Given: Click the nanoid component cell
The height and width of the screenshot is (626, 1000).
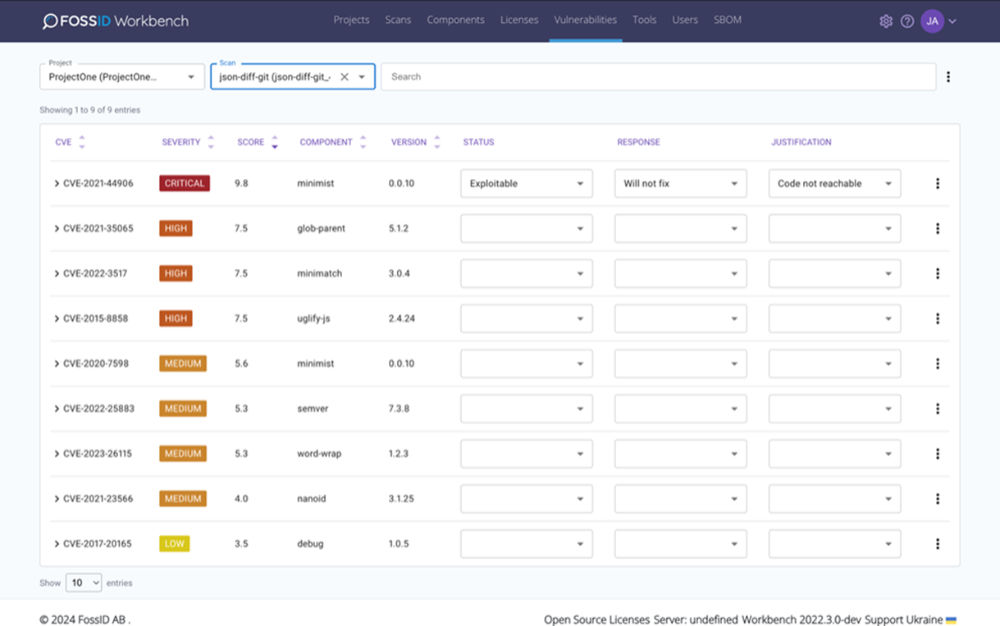Looking at the screenshot, I should tap(311, 499).
